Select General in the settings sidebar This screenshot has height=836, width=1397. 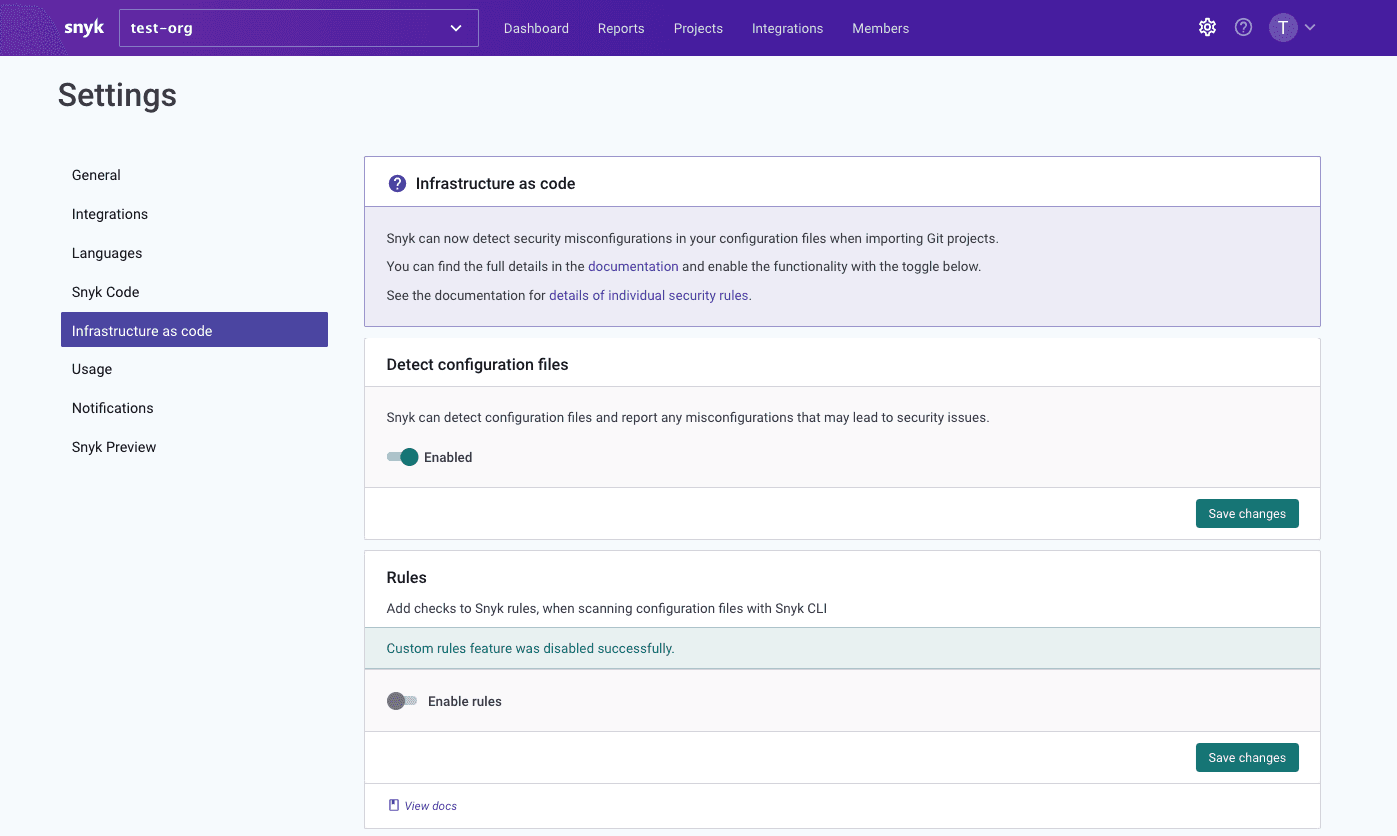pos(194,175)
